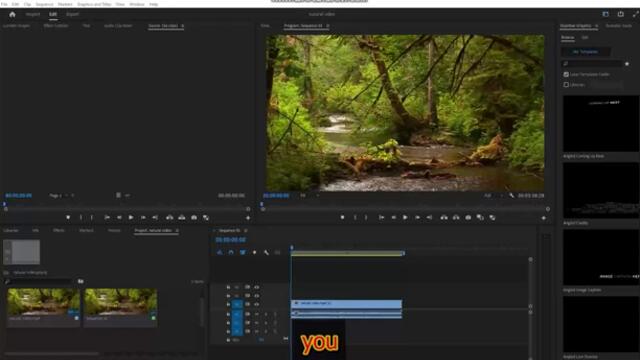Open Program monitor settings wrench
Screen dimensions: 640x360
[511, 196]
